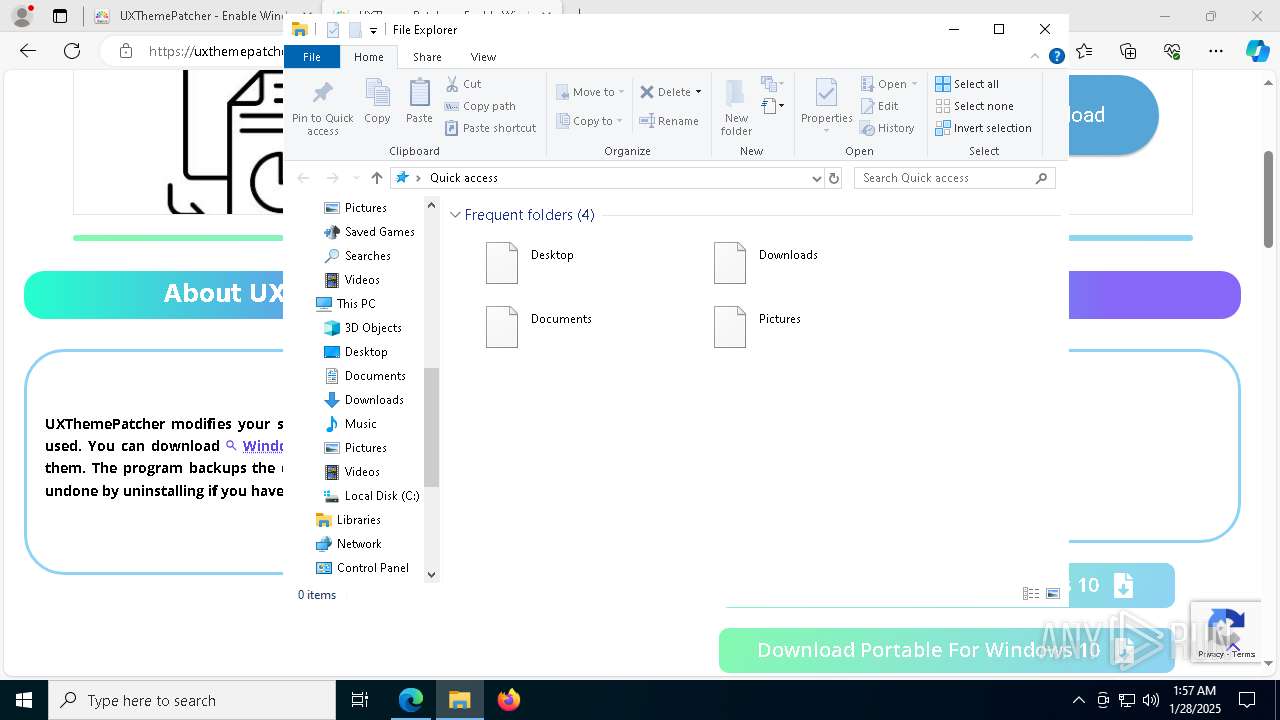The image size is (1280, 720).
Task: Click Download Portable For Windows 10
Action: coord(945,650)
